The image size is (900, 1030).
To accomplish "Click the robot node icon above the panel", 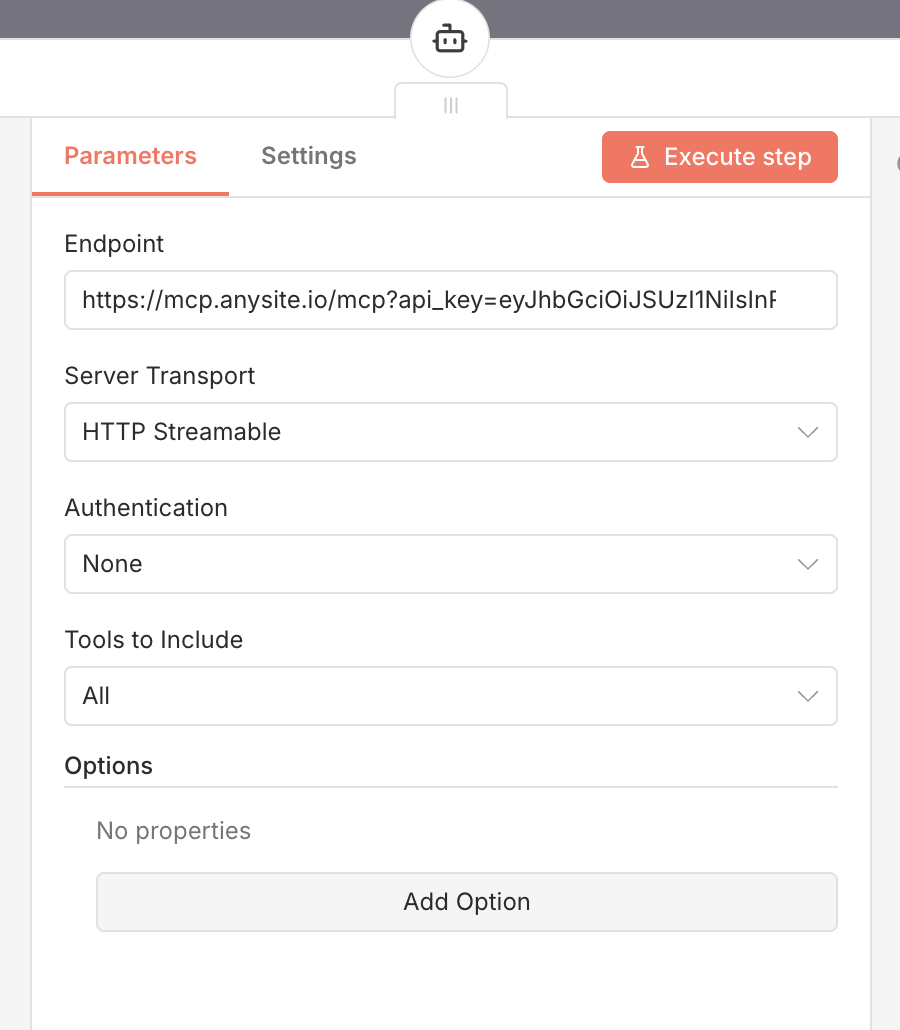I will point(449,38).
